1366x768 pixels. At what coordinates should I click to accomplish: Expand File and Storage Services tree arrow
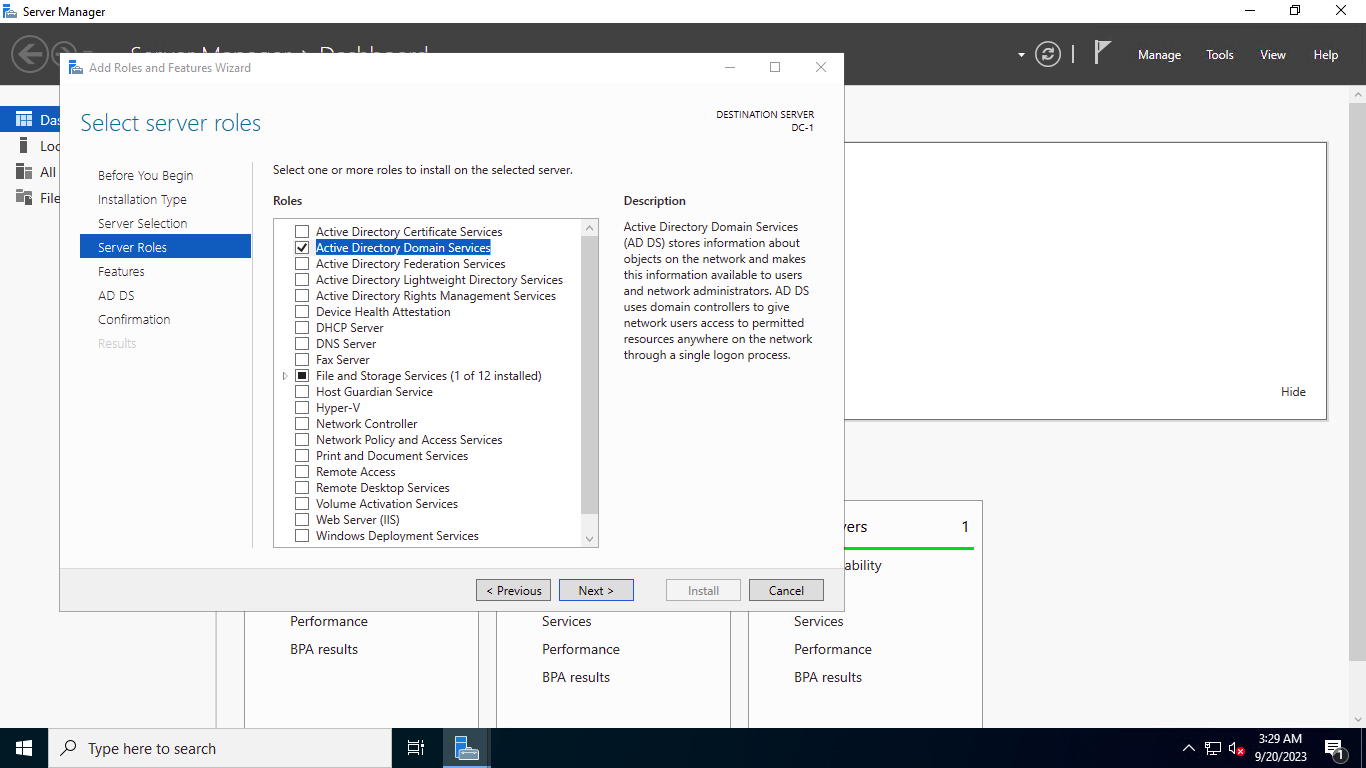[284, 375]
